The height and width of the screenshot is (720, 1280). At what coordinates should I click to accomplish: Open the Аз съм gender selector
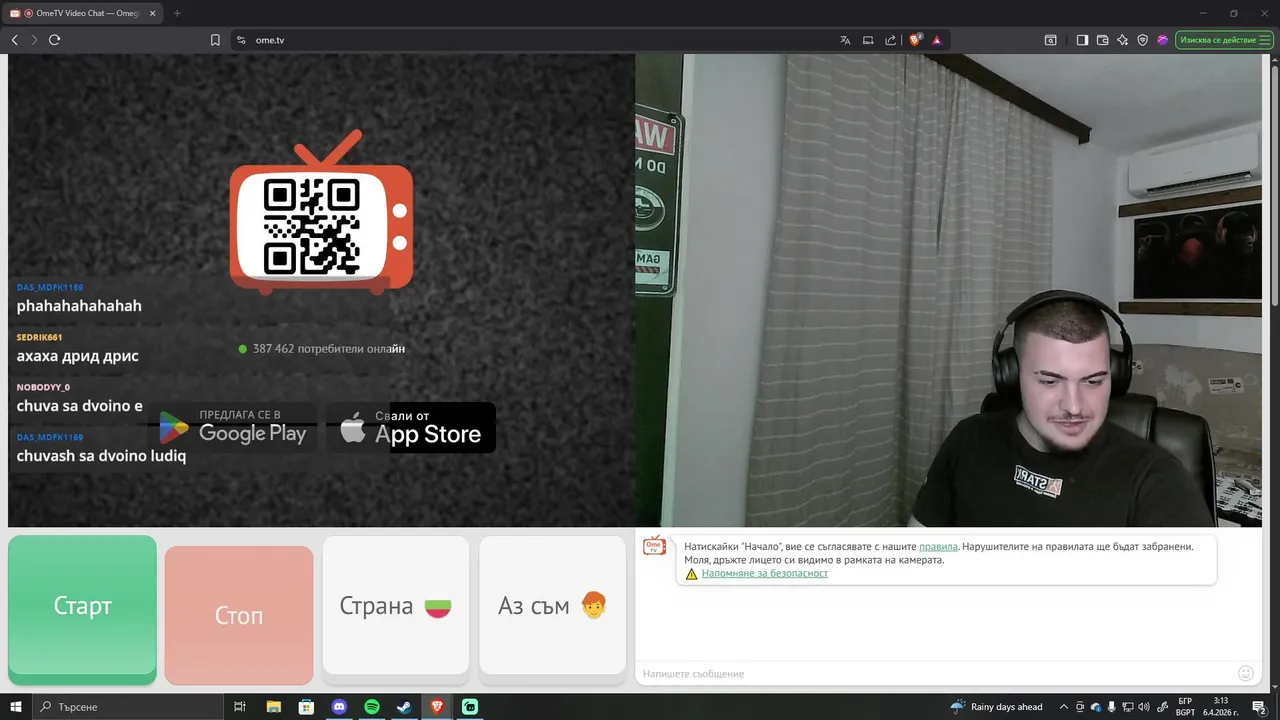[x=553, y=606]
